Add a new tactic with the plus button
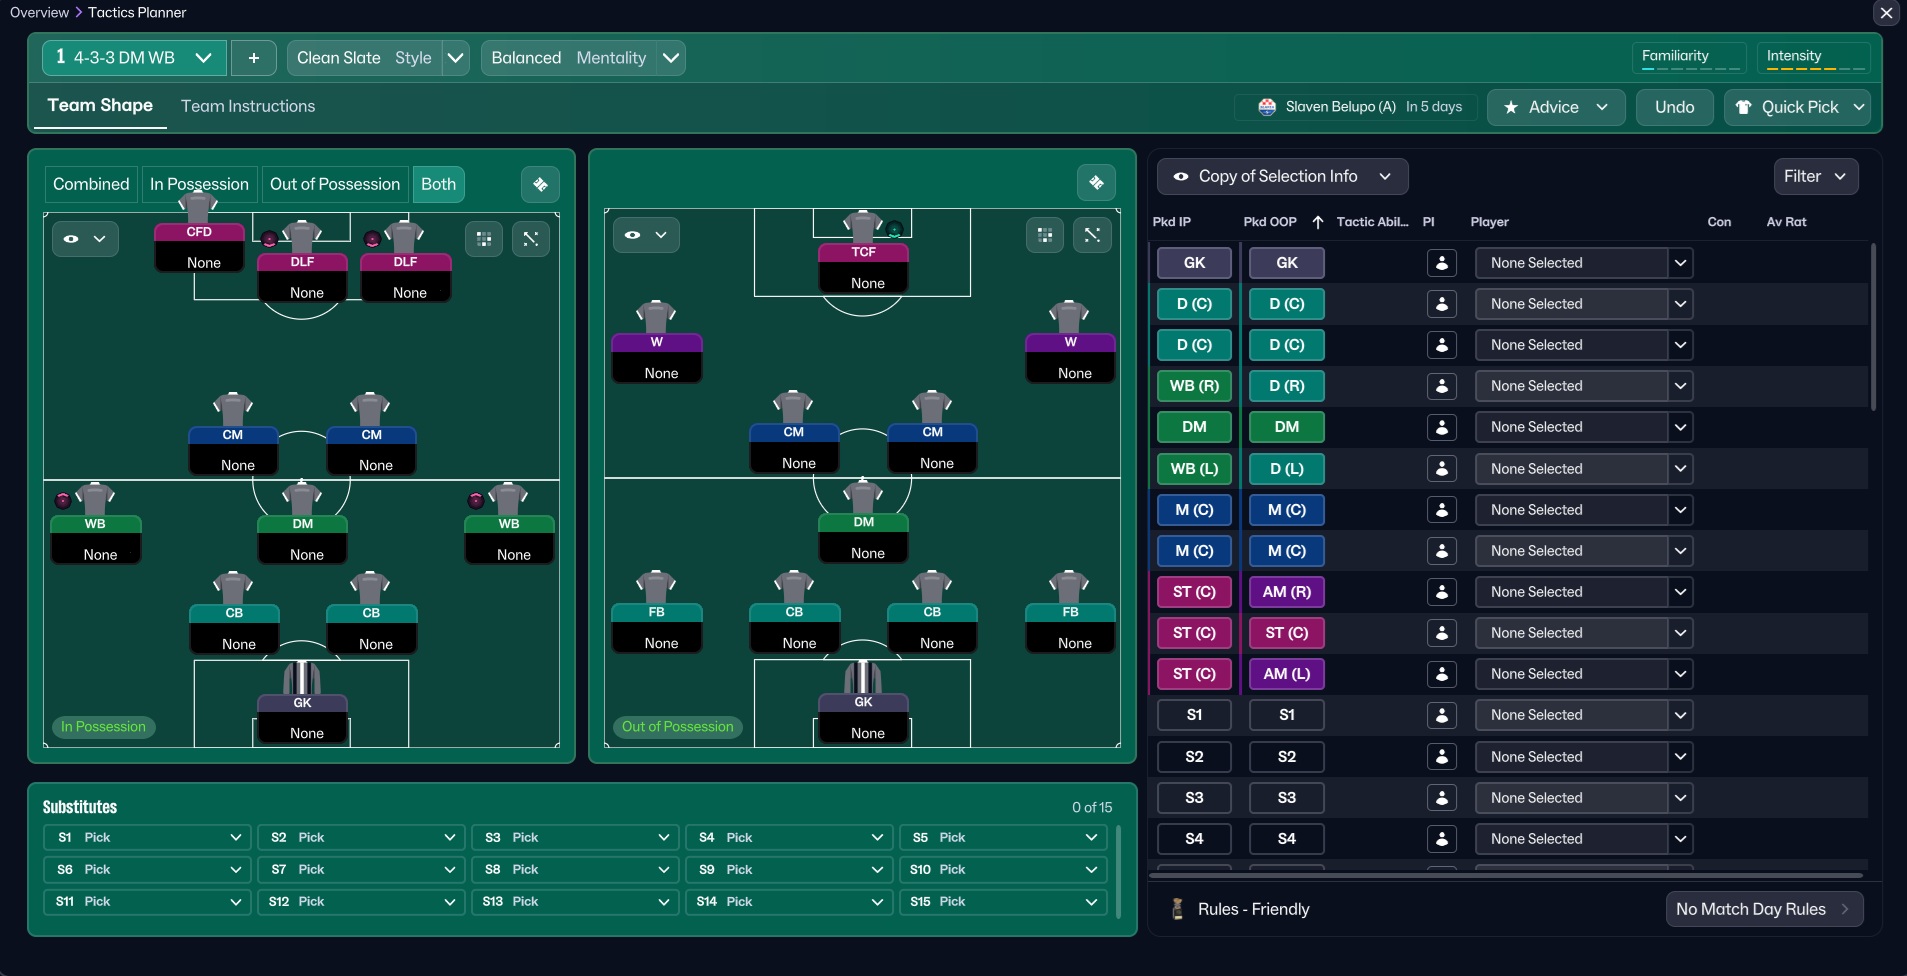1907x976 pixels. click(x=254, y=58)
